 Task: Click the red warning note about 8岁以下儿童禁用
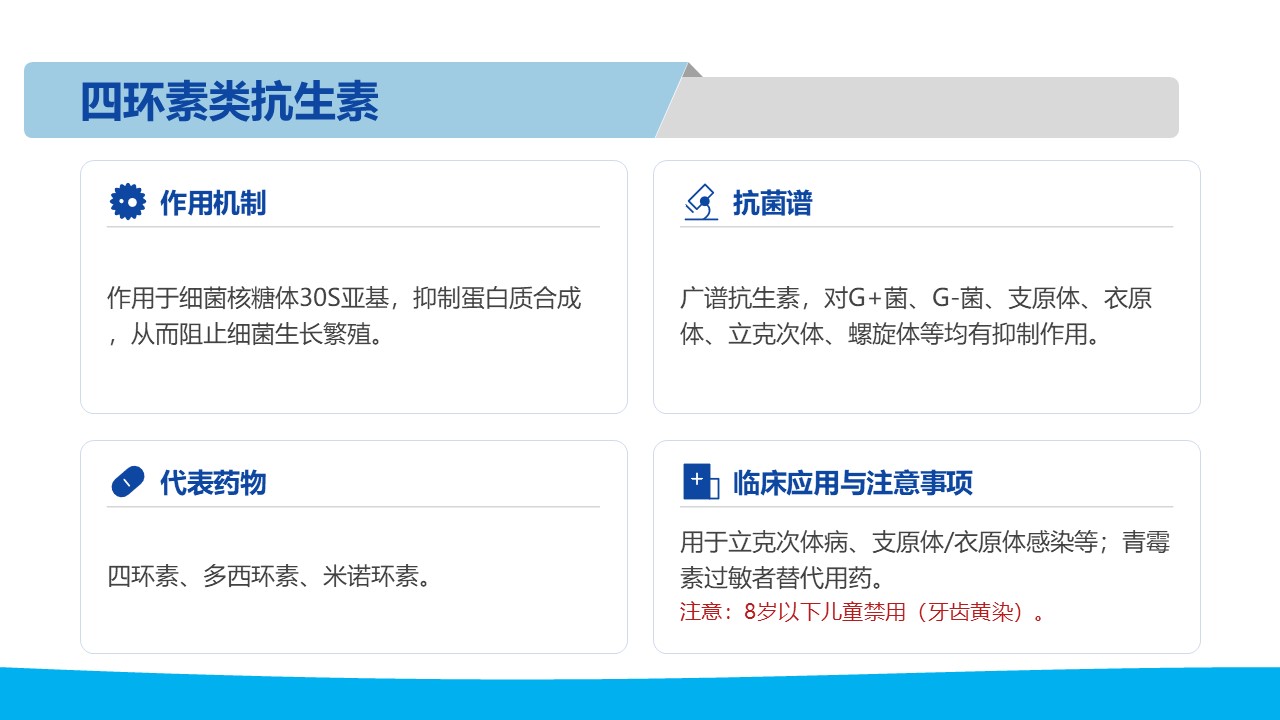point(864,612)
